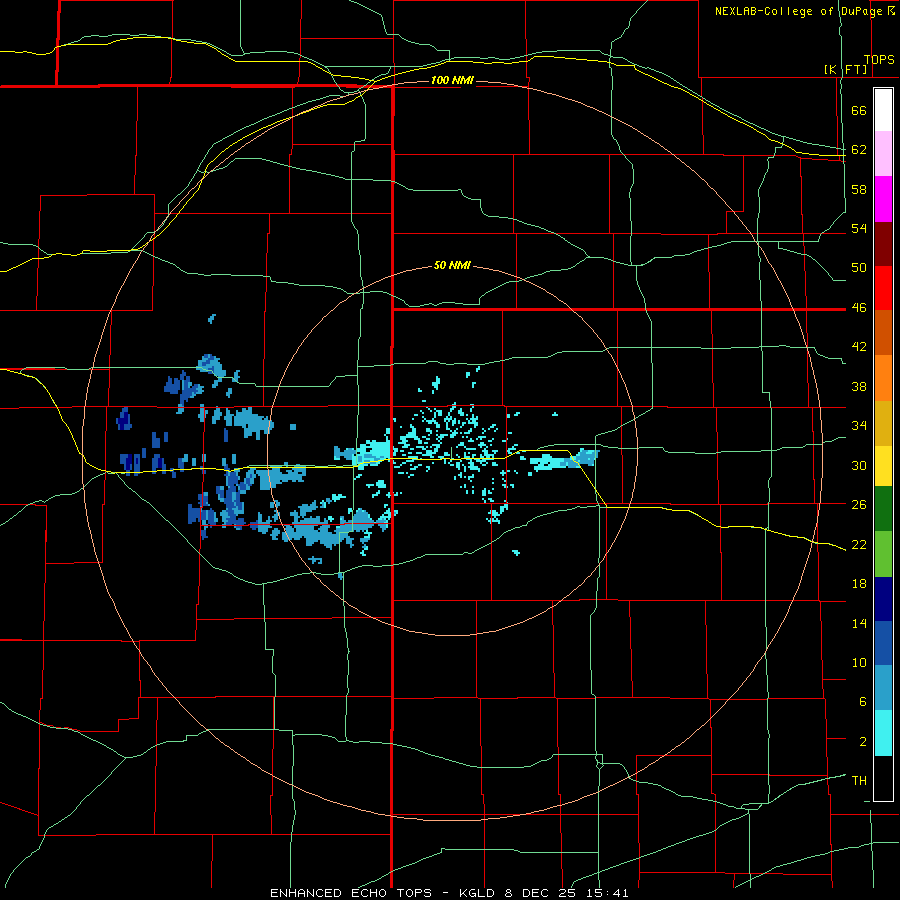Select the dark green legend swatch
900x900 pixels.
coord(883,509)
